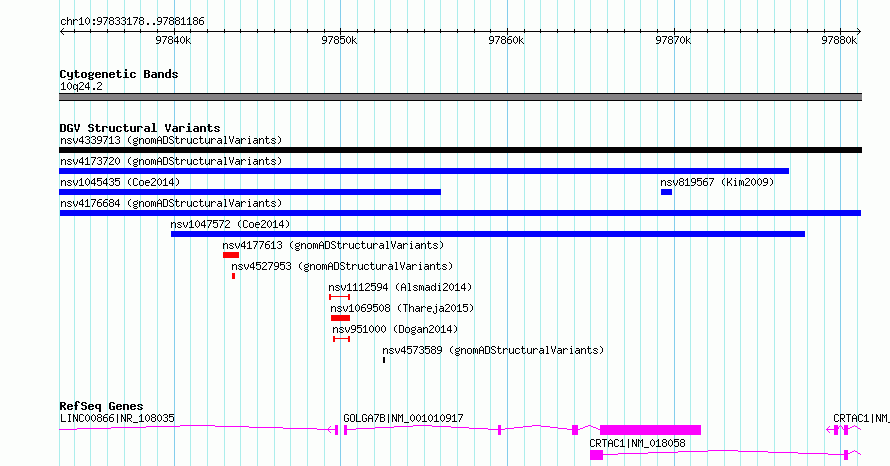890x466 pixels.
Task: Click the nsv4339713 black variant bar
Action: (460, 150)
